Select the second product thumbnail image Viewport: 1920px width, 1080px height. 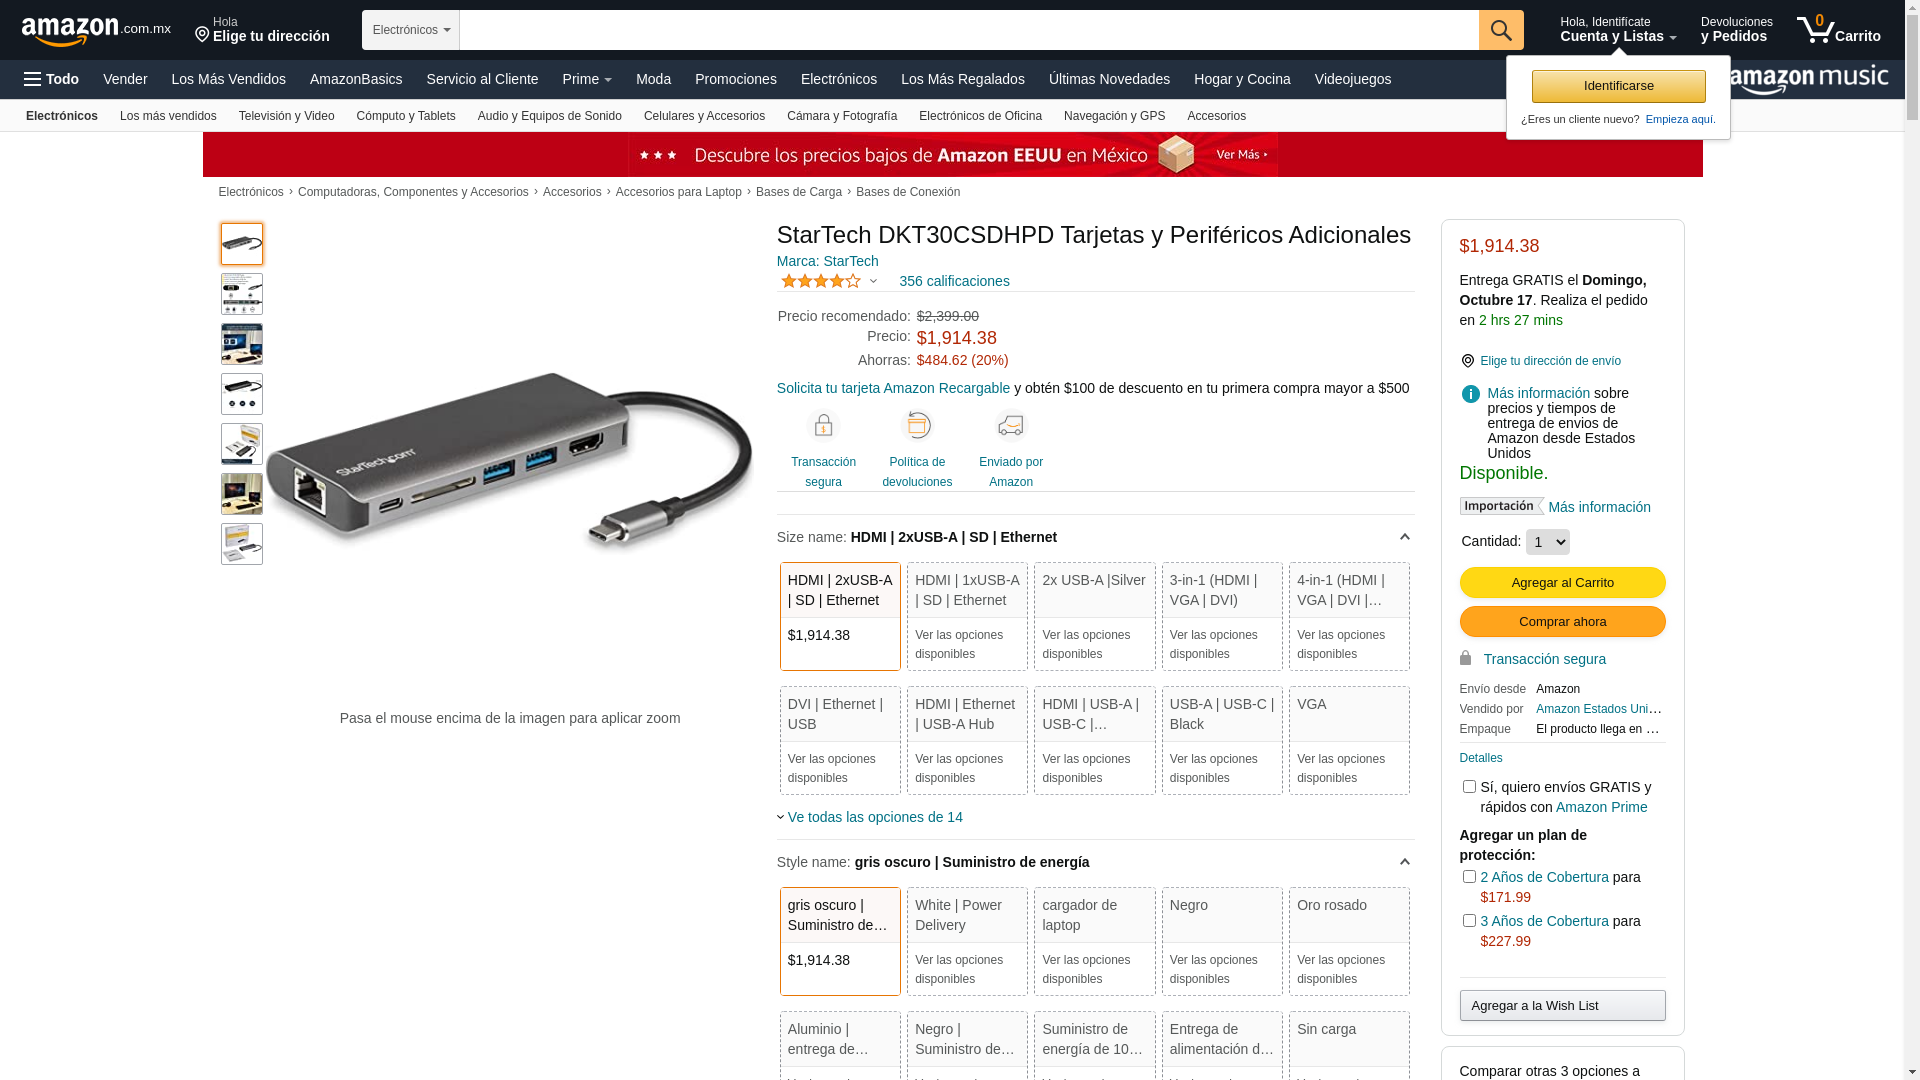click(x=242, y=294)
